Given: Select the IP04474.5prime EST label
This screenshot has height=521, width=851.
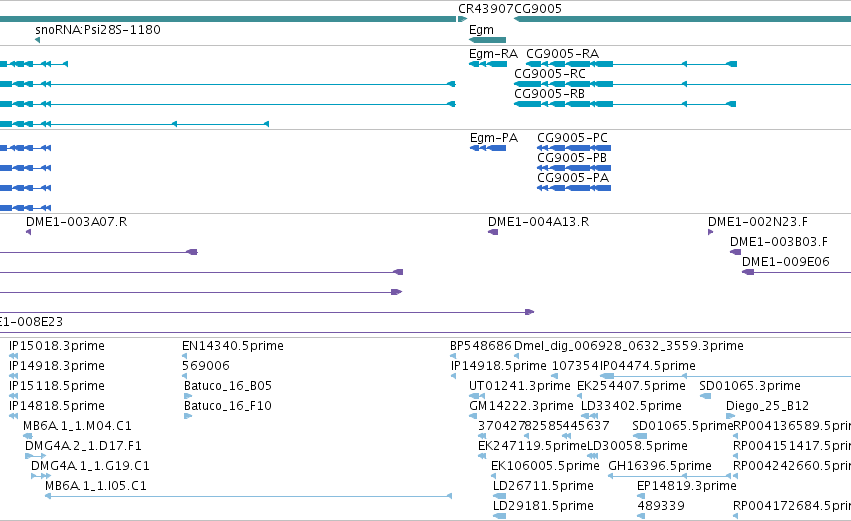Looking at the screenshot, I should (647, 366).
